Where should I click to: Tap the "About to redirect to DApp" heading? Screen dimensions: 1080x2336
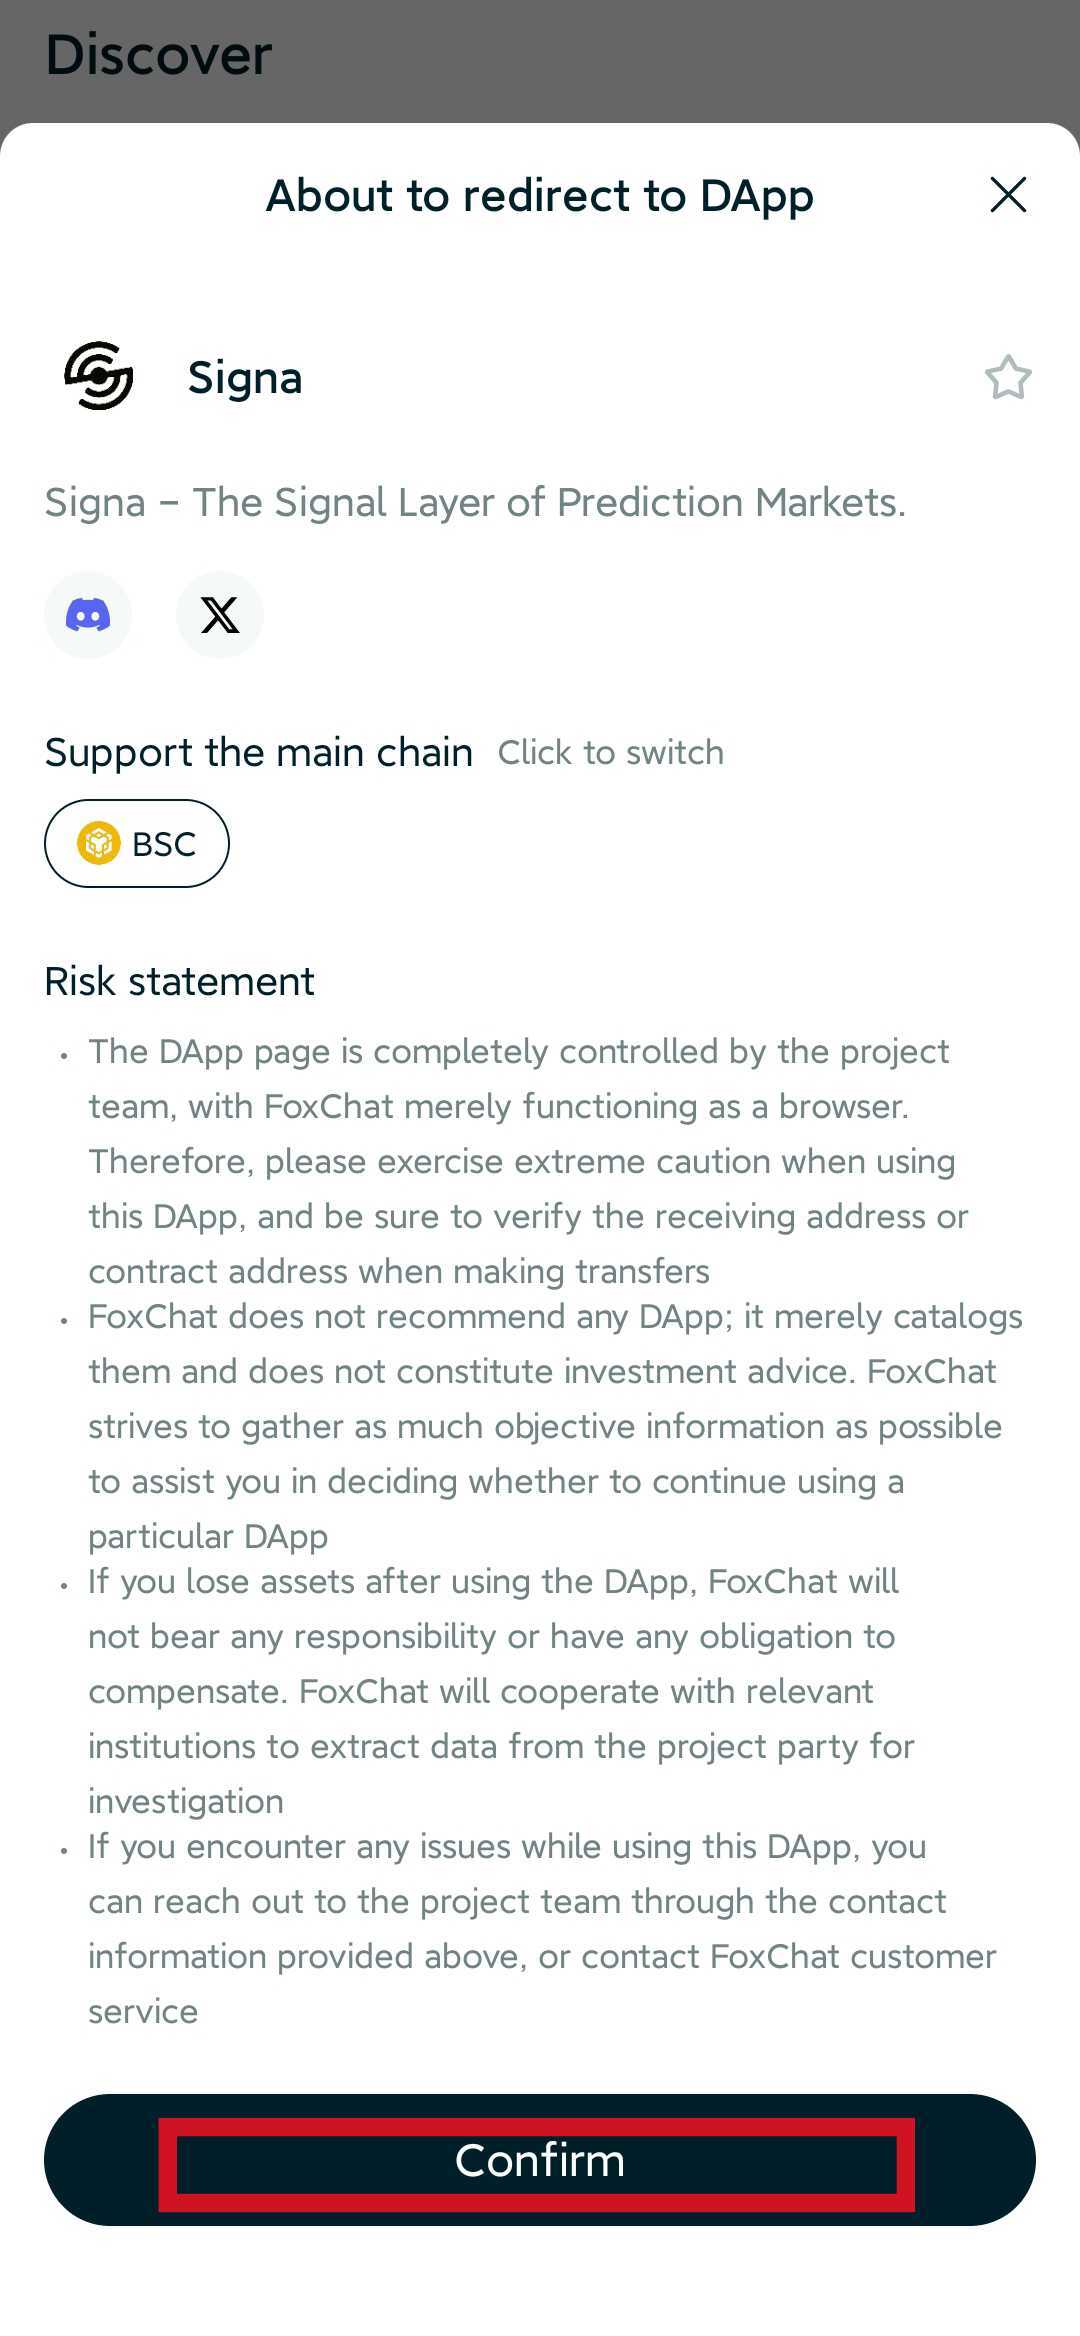540,195
